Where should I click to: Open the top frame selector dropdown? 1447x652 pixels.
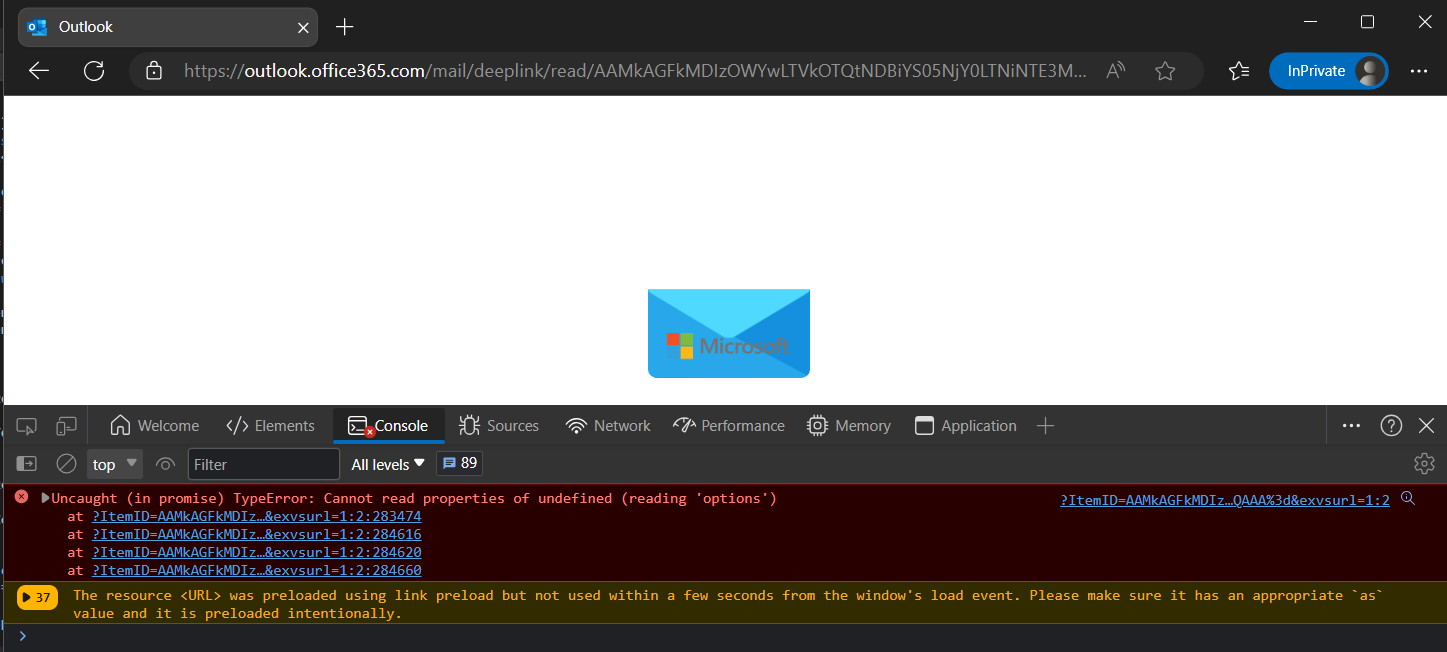tap(113, 463)
